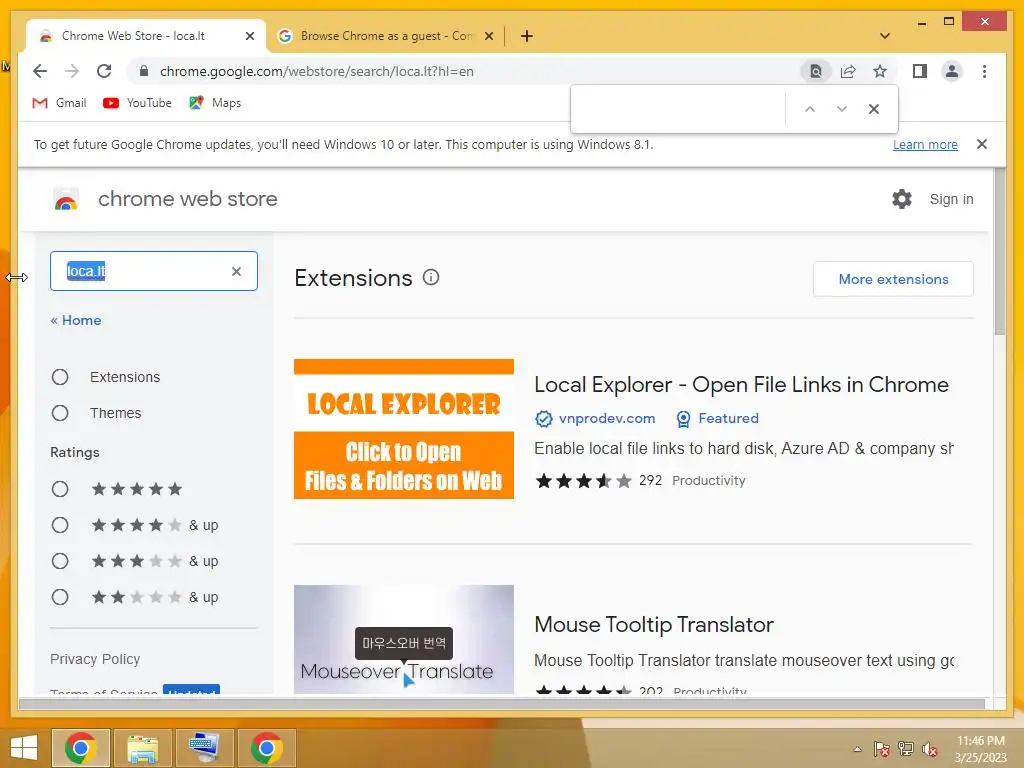Open the first Chrome taskbar icon
Image resolution: width=1024 pixels, height=768 pixels.
81,748
